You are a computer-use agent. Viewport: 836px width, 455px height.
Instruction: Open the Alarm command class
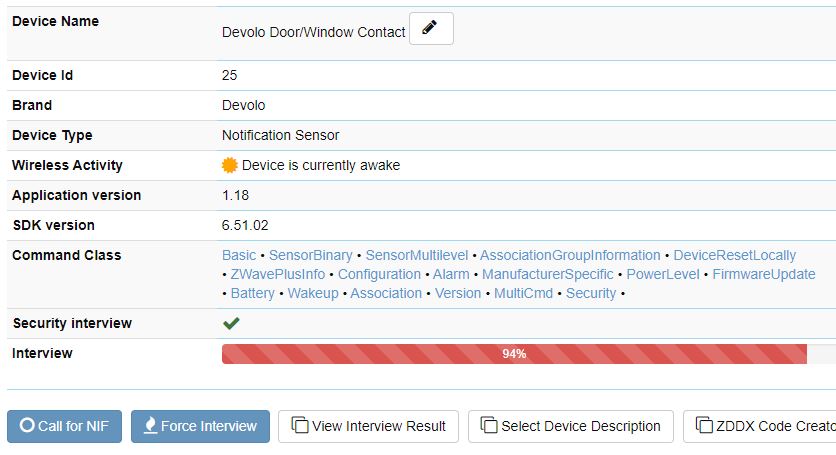coord(451,275)
